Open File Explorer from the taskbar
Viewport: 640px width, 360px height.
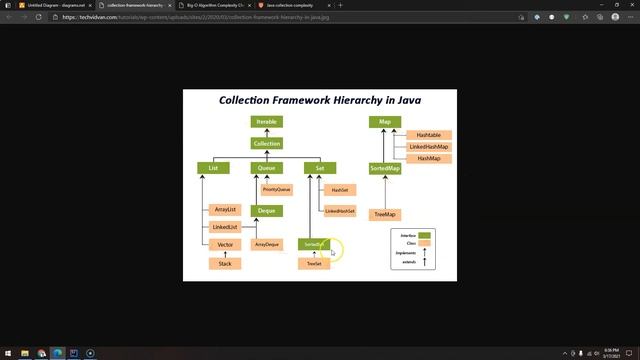point(25,353)
